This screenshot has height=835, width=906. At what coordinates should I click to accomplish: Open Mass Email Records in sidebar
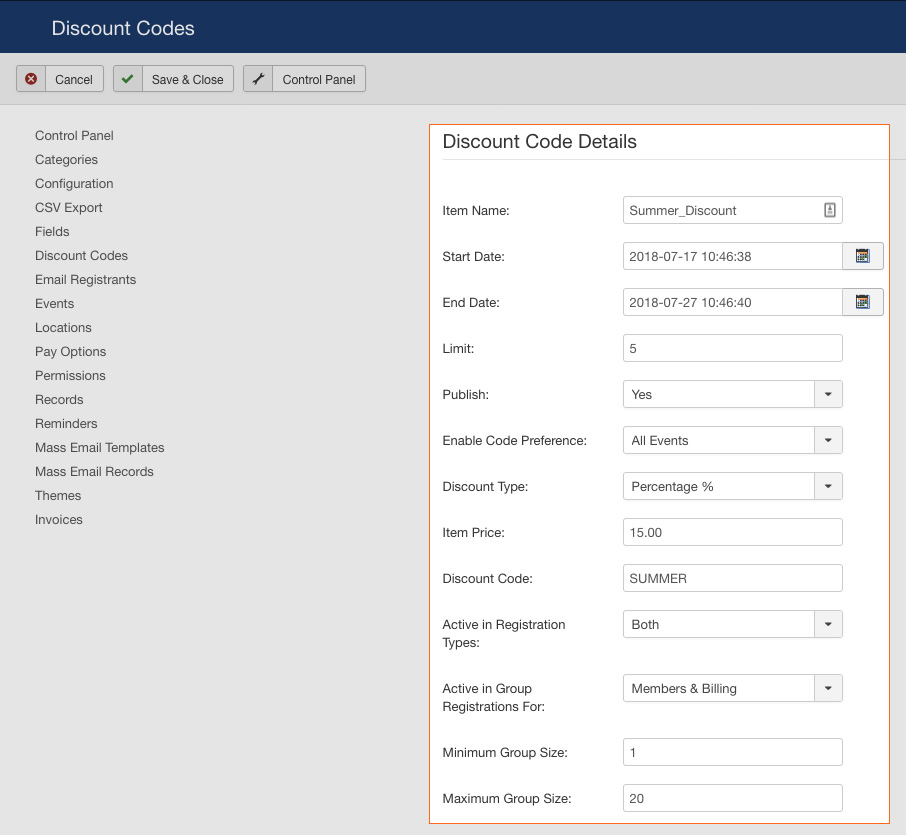[x=94, y=472]
